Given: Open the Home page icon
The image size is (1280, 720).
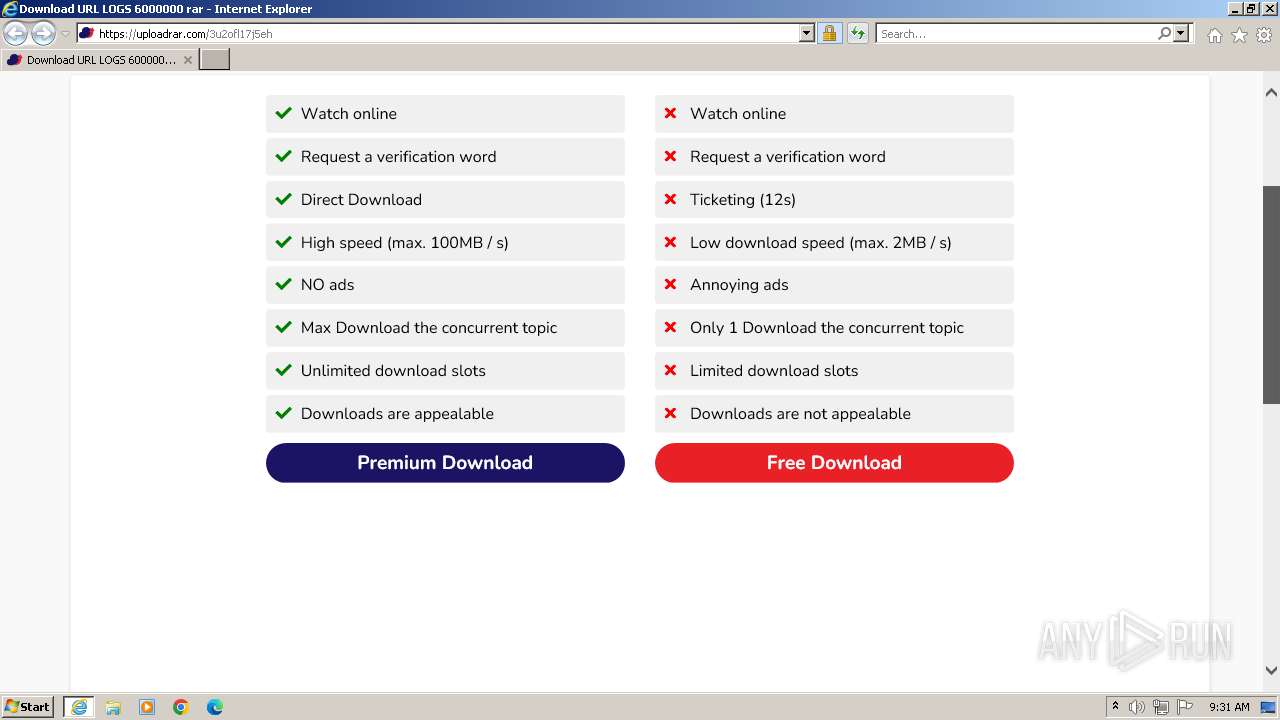Looking at the screenshot, I should tap(1214, 35).
